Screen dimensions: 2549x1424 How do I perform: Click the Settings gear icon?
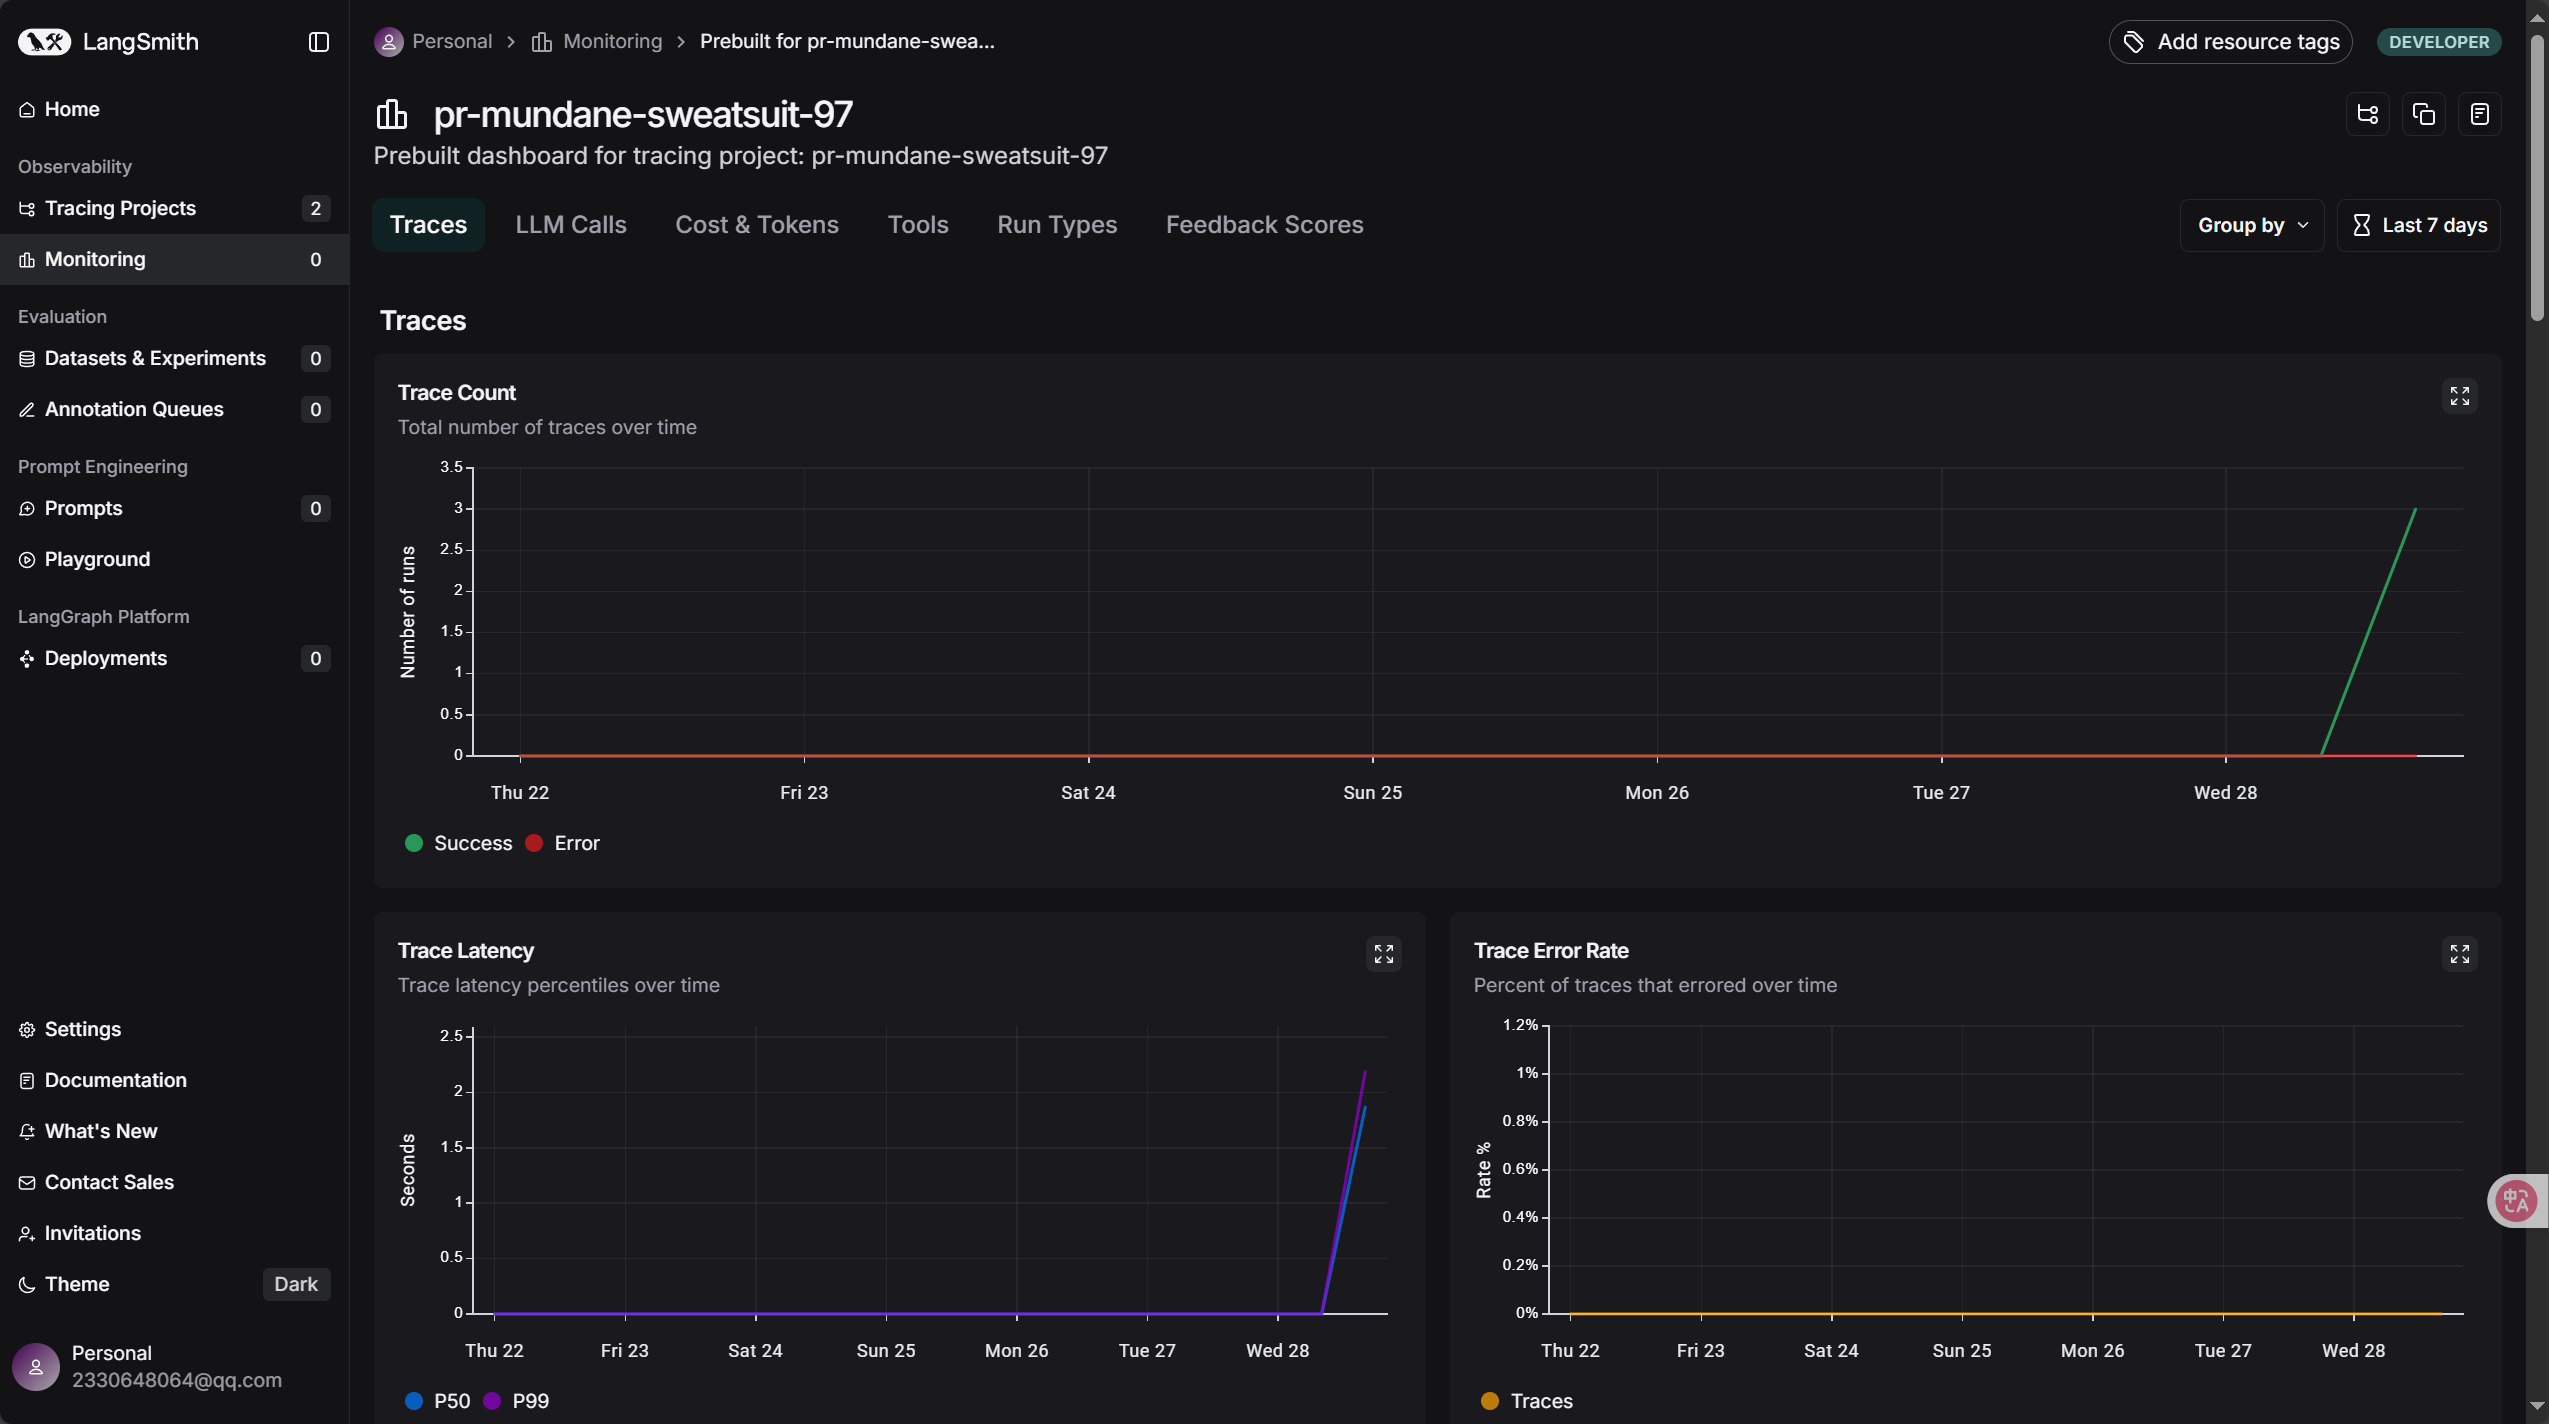coord(27,1029)
